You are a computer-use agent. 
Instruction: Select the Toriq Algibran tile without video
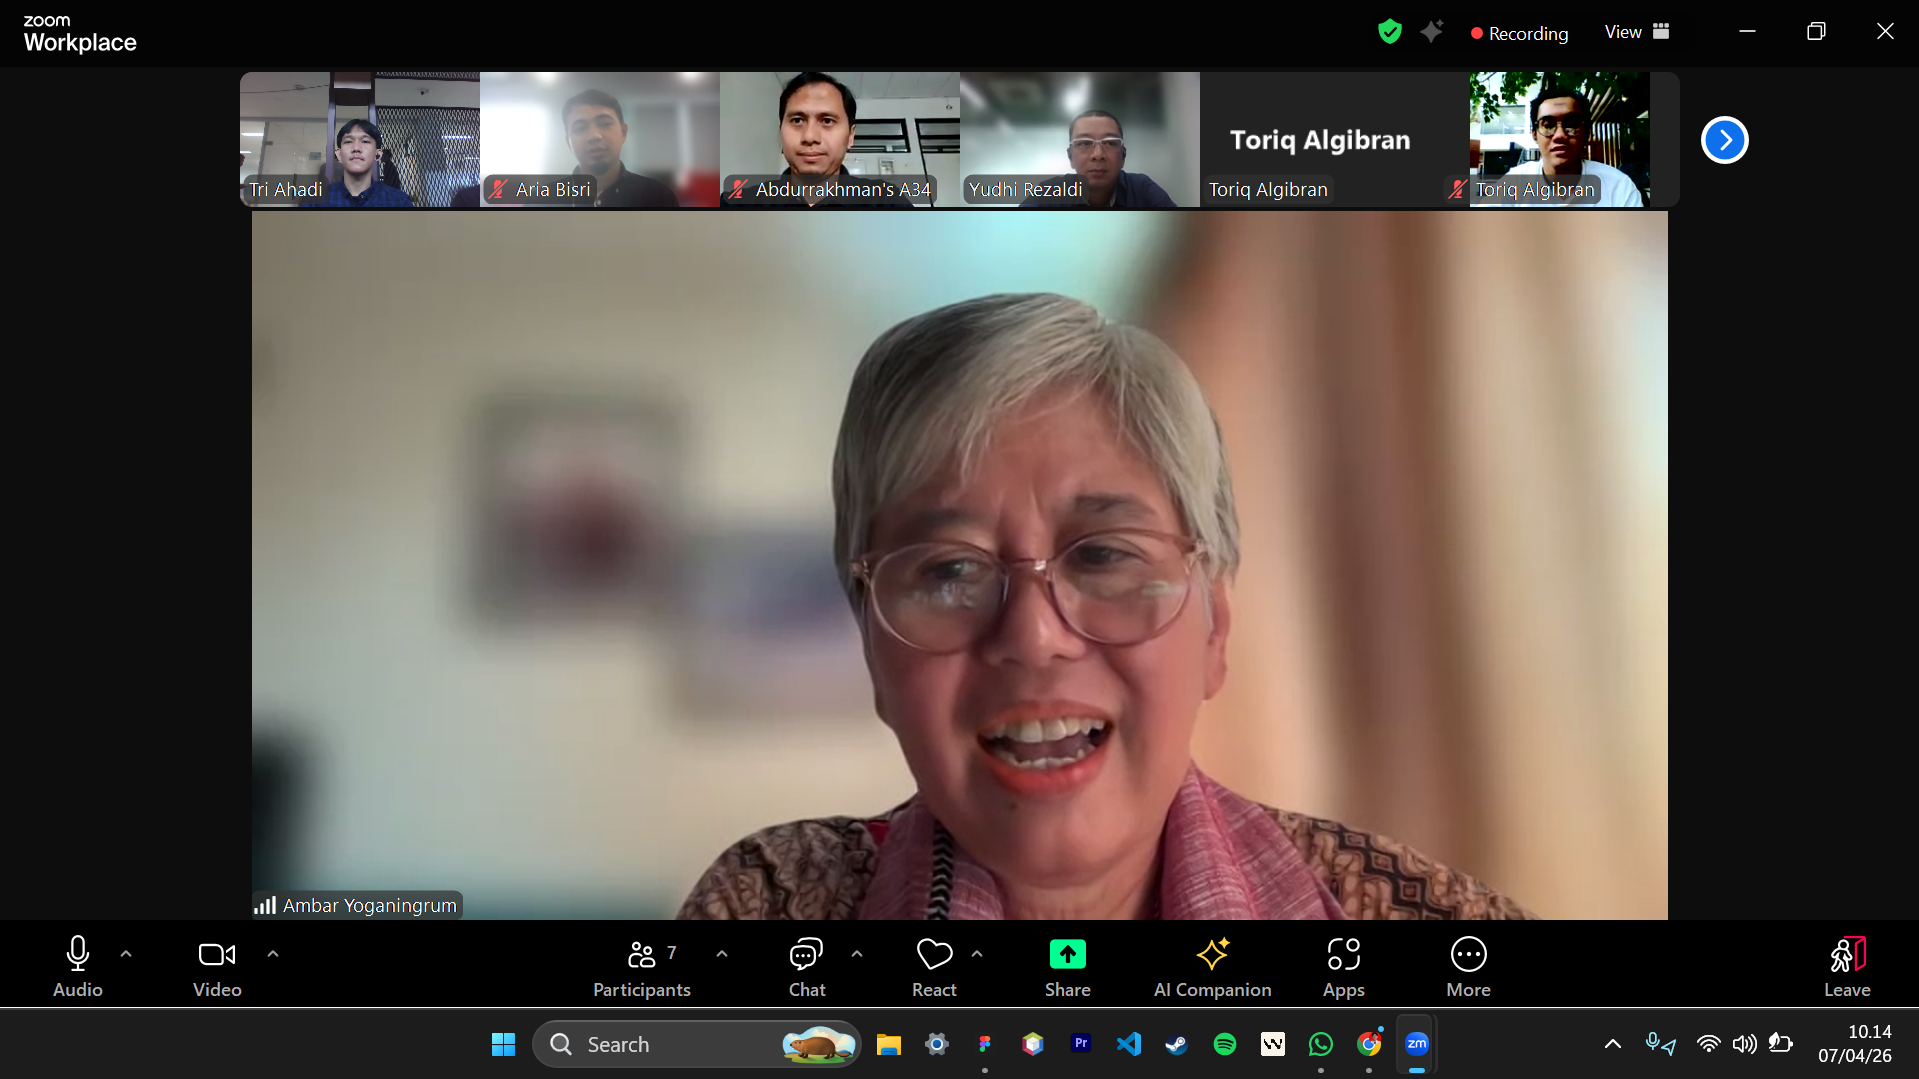[1320, 139]
